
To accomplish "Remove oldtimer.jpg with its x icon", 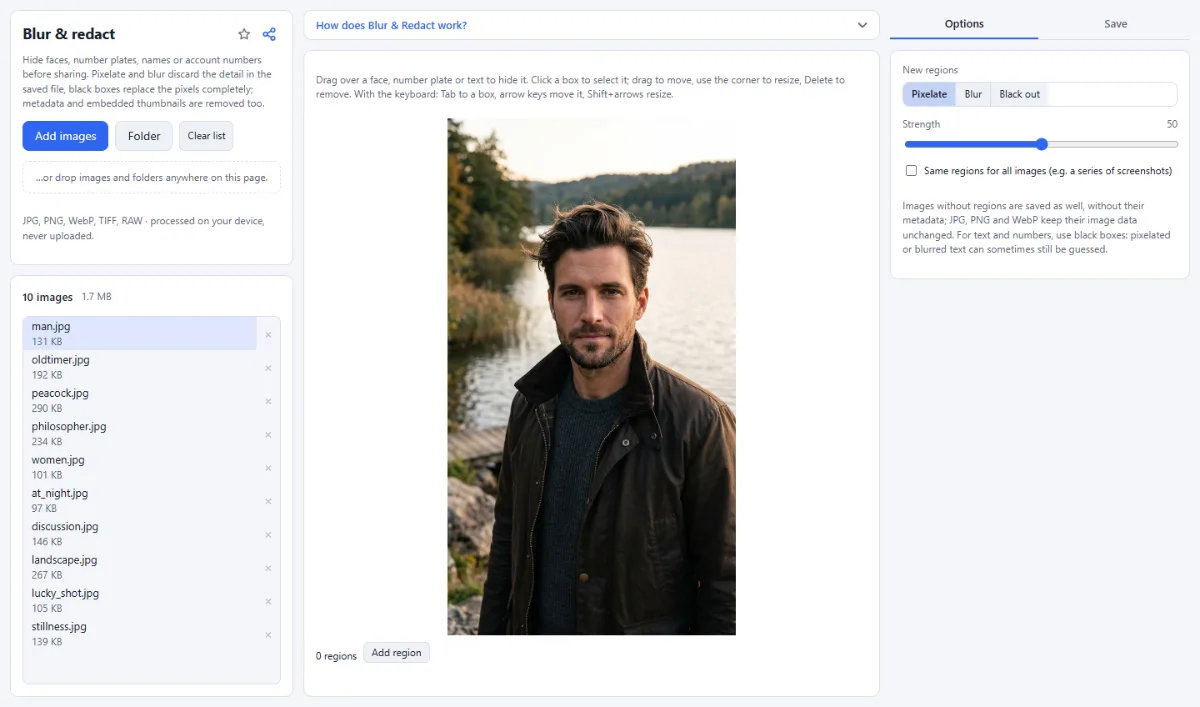I will pyautogui.click(x=268, y=368).
